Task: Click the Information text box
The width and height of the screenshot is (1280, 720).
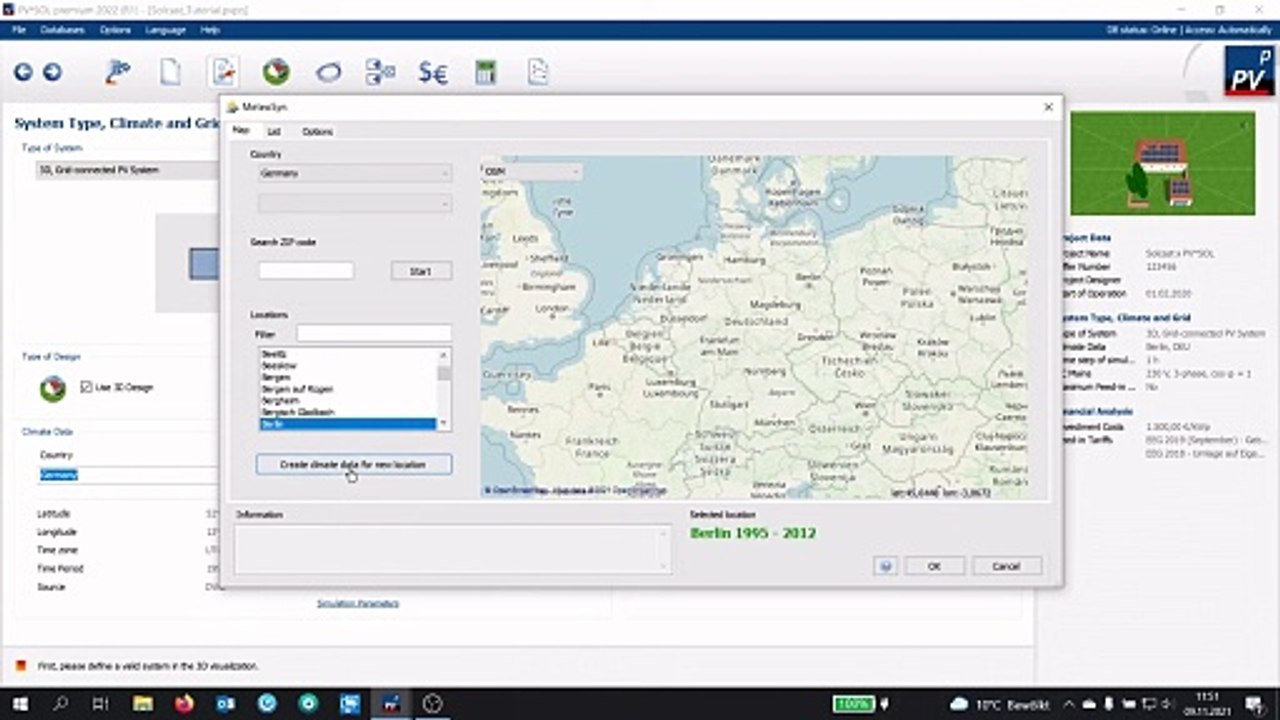Action: (453, 550)
